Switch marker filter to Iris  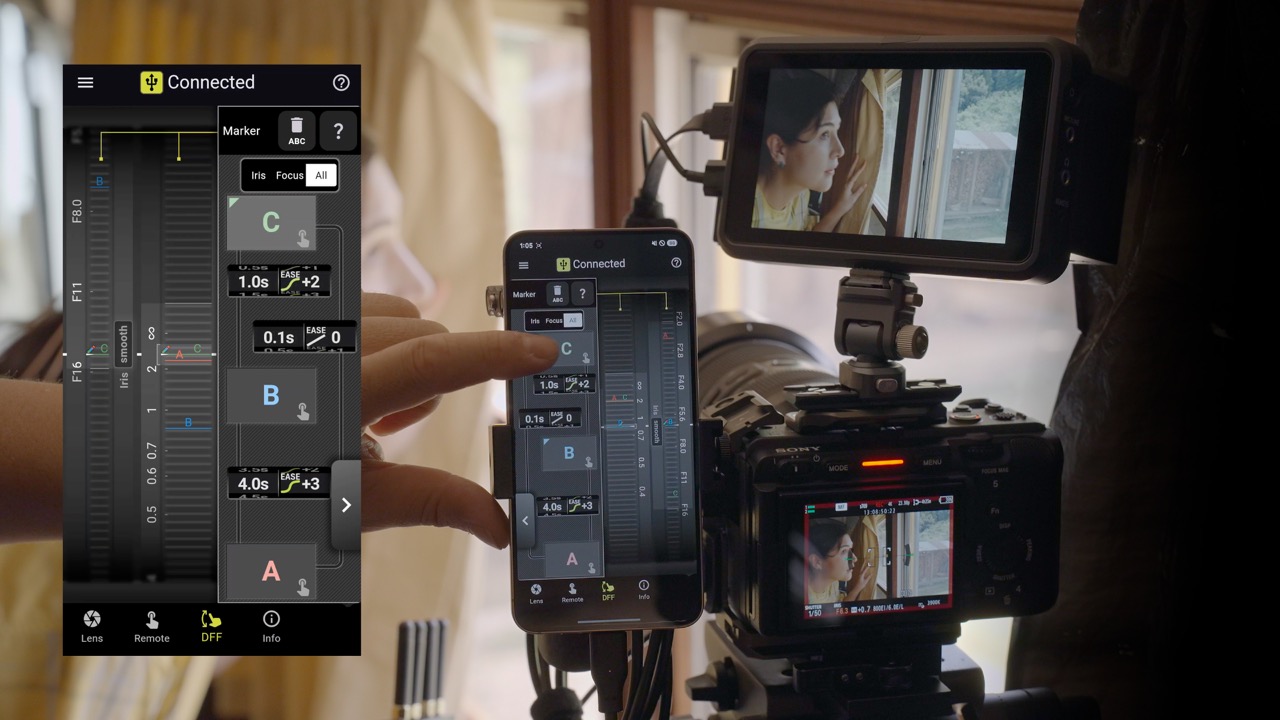(x=258, y=175)
